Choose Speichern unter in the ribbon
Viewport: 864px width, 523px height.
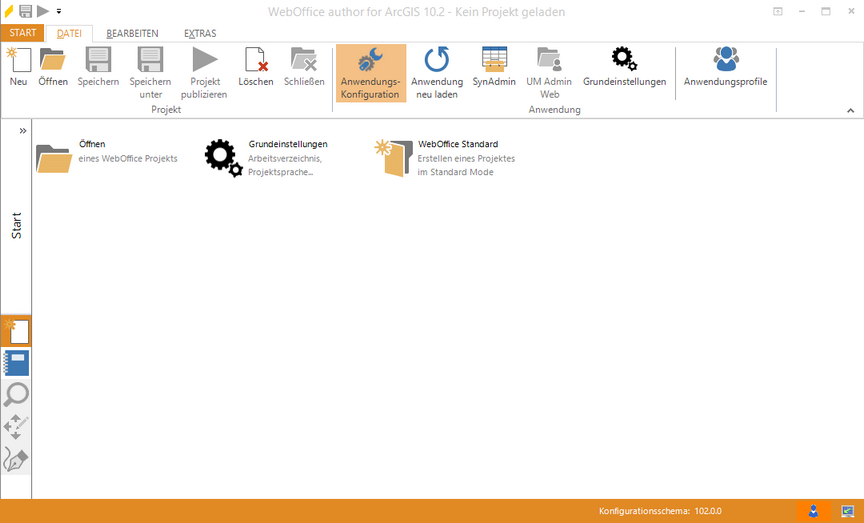pyautogui.click(x=150, y=73)
